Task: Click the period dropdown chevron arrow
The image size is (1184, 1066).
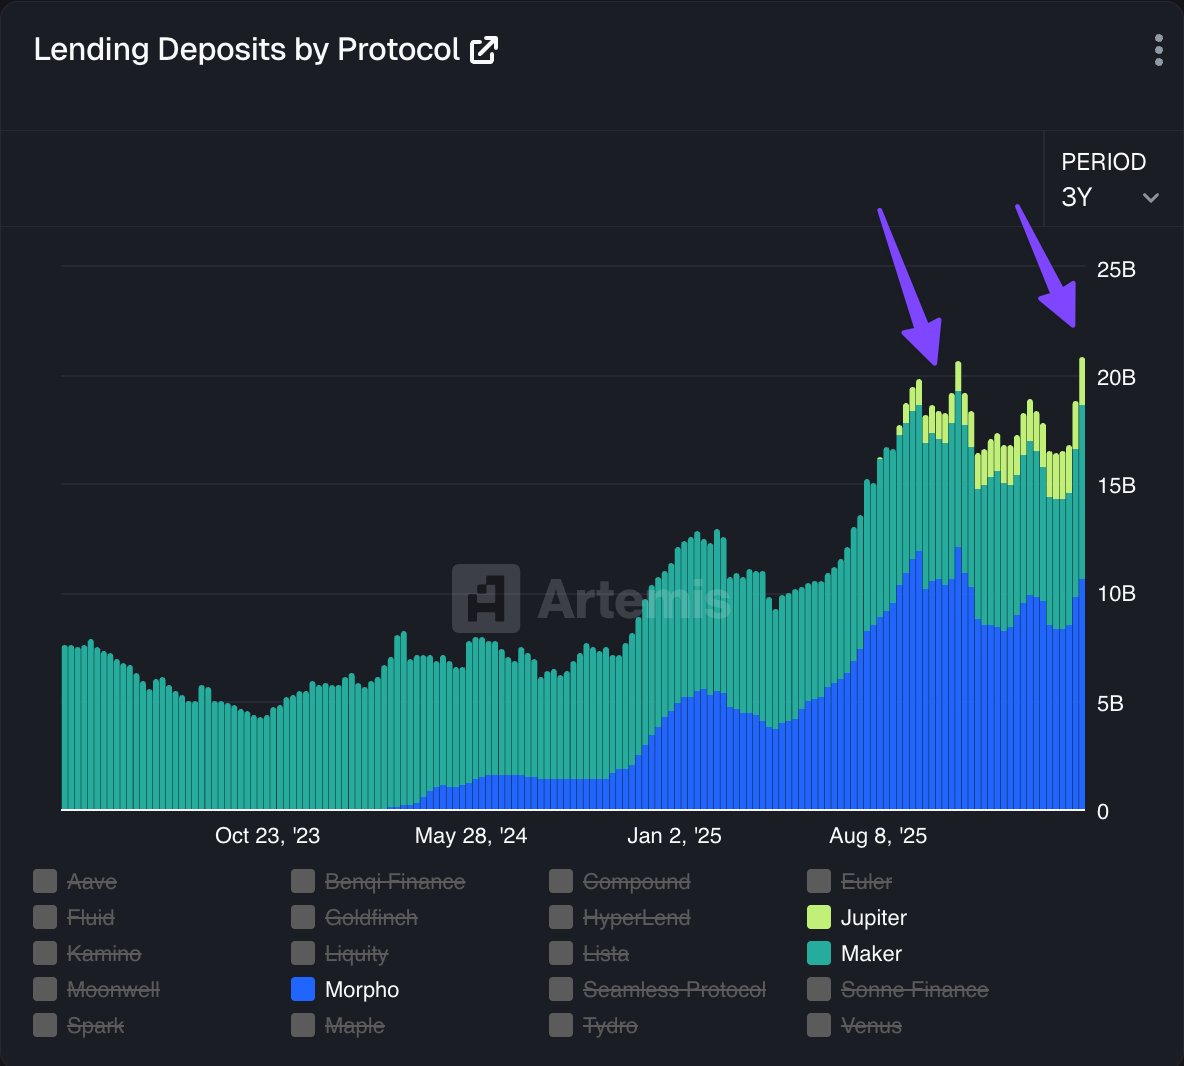Action: click(x=1151, y=198)
